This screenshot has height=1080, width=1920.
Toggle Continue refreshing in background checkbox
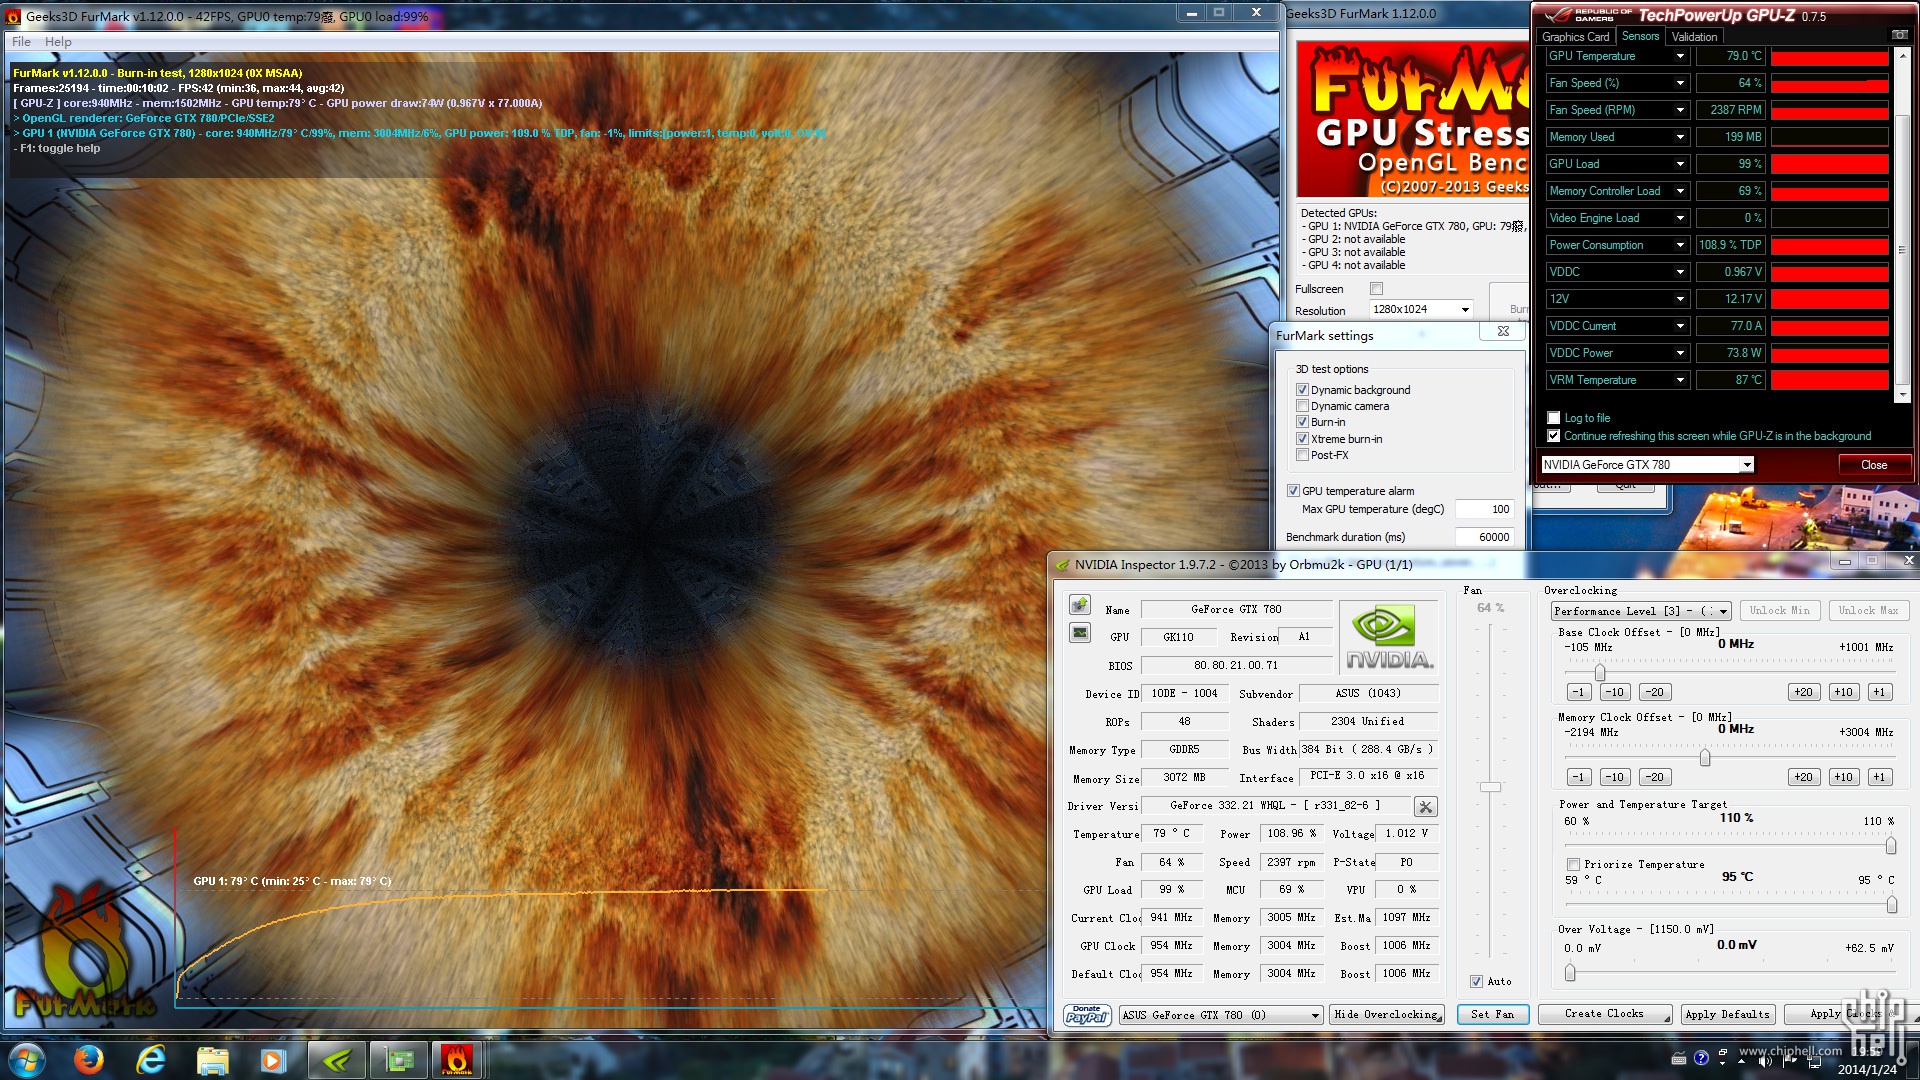tap(1553, 436)
